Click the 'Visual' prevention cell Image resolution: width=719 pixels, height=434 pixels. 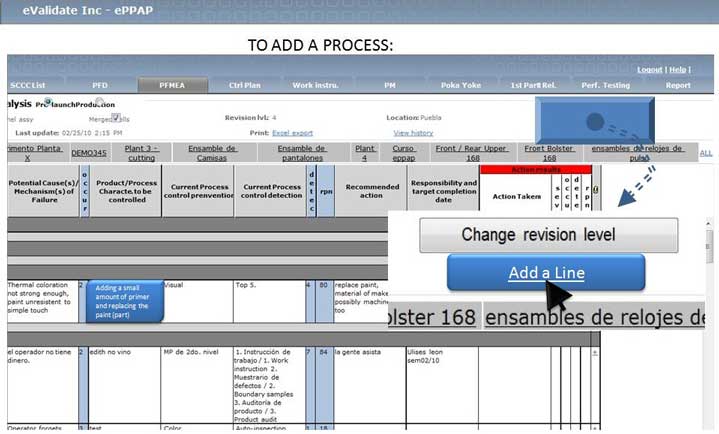(197, 301)
